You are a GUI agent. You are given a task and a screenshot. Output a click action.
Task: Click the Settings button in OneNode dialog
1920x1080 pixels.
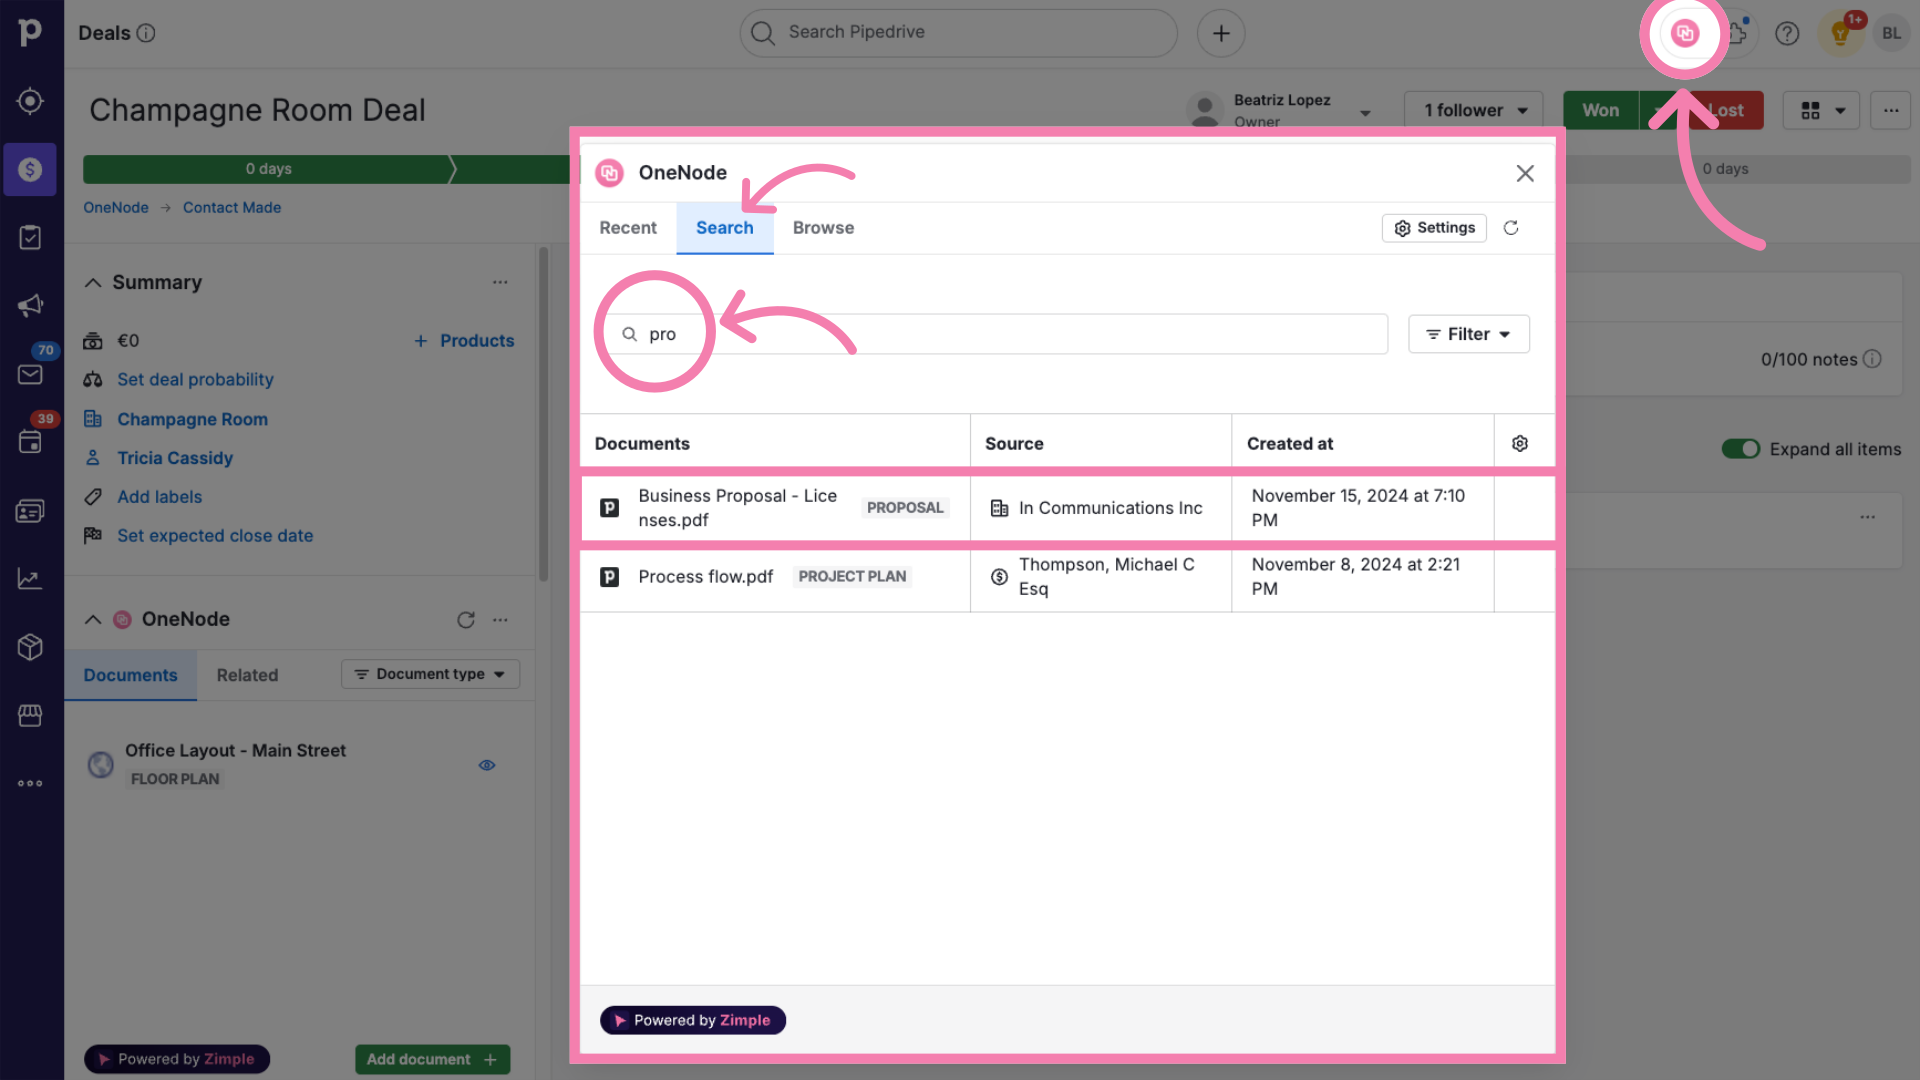click(x=1434, y=228)
